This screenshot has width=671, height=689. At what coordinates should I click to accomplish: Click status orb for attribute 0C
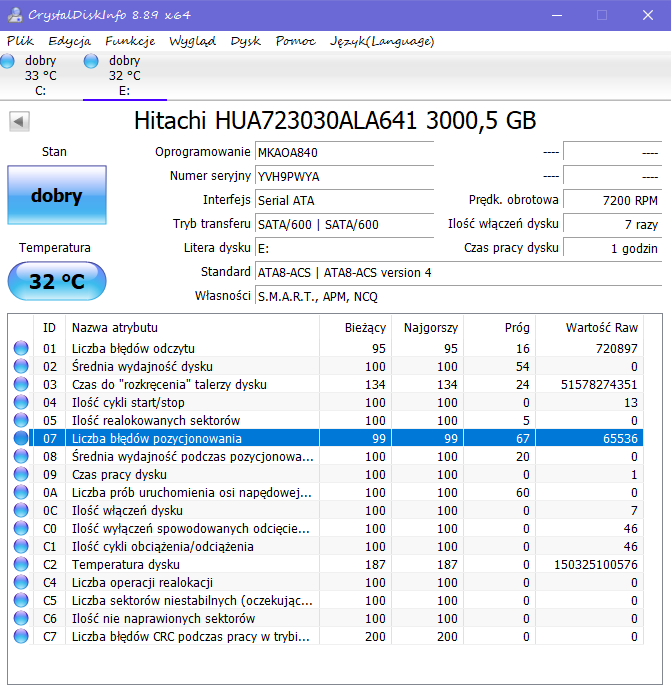(21, 510)
